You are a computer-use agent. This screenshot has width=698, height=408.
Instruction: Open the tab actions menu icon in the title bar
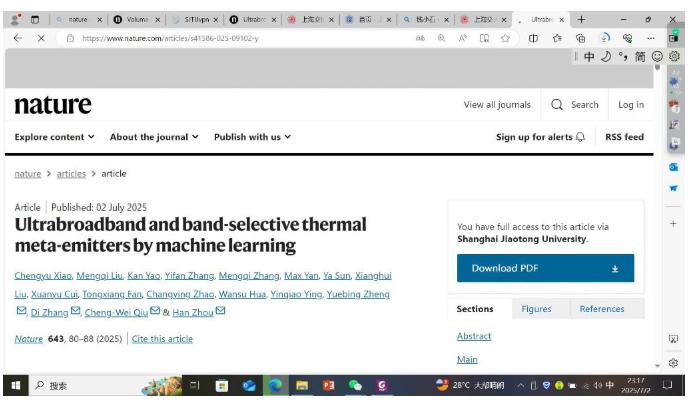pyautogui.click(x=35, y=20)
